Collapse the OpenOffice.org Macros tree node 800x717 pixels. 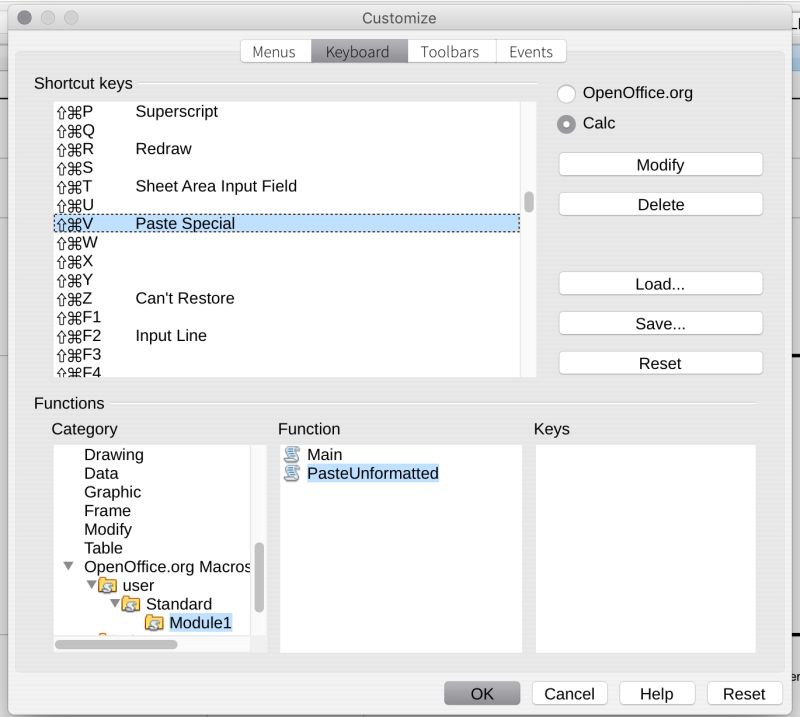point(66,567)
